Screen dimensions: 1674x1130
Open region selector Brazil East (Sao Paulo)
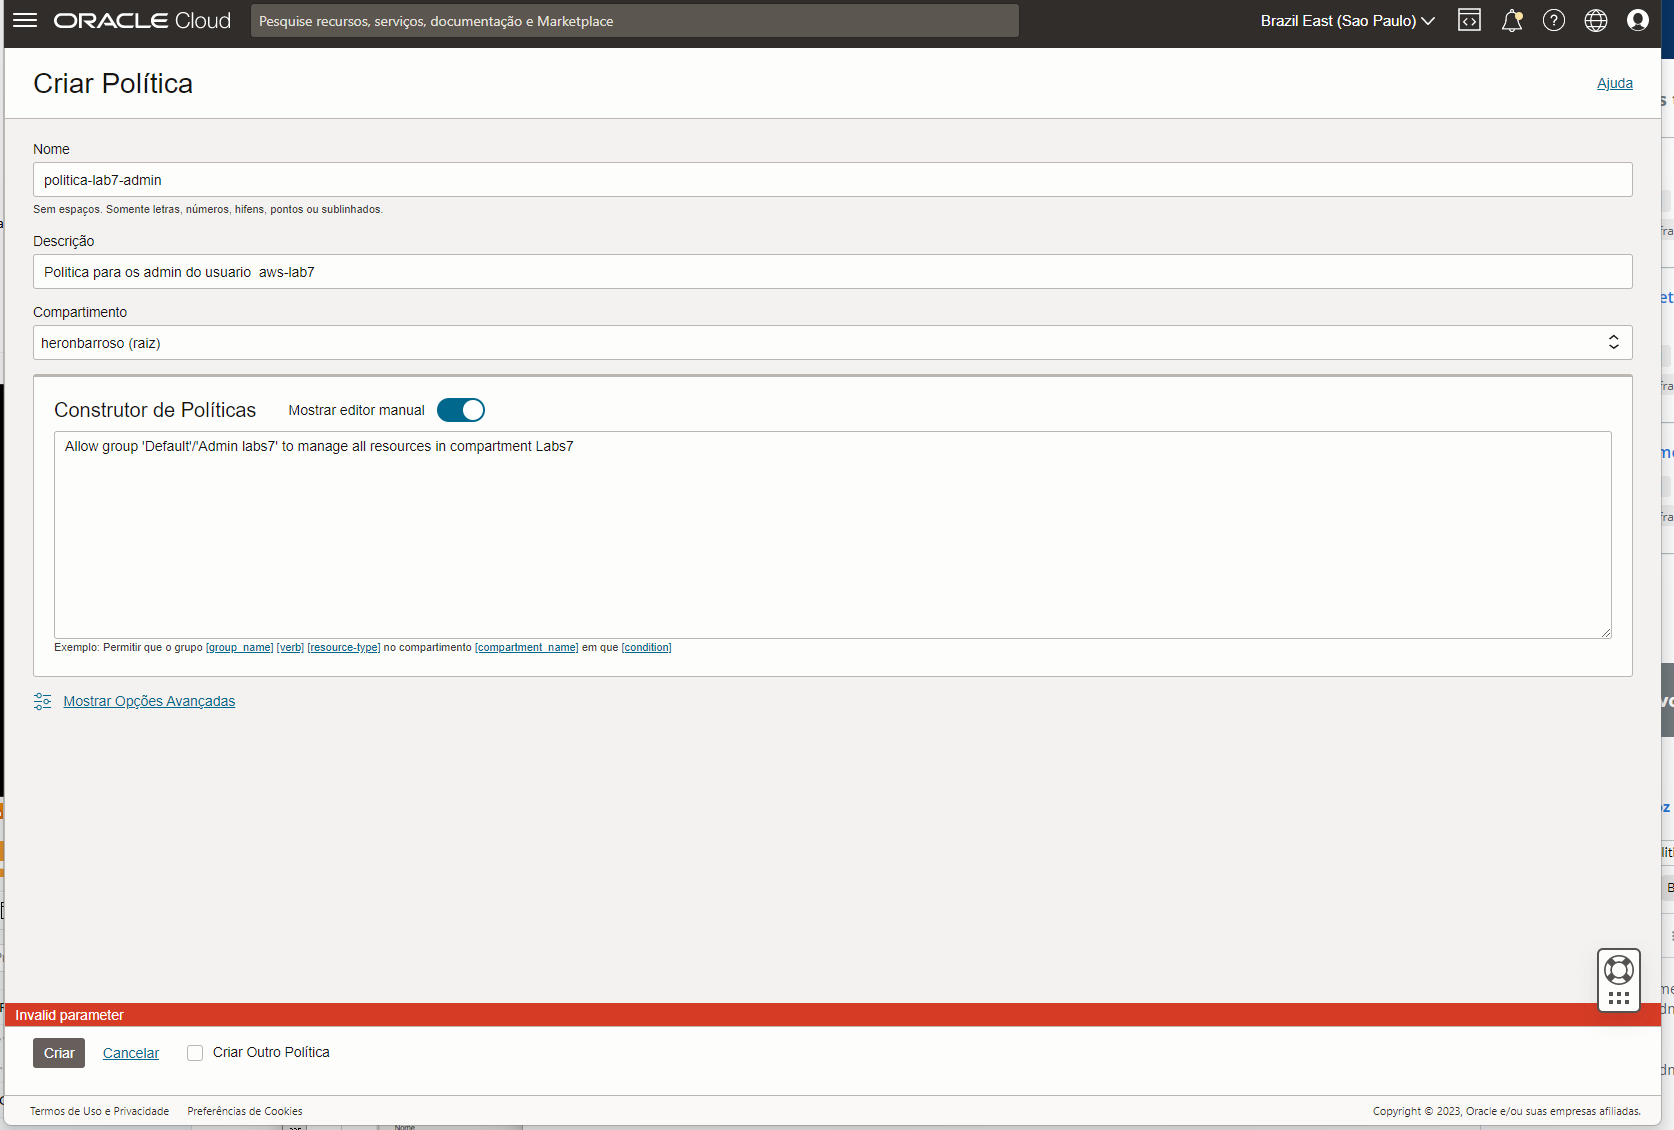coord(1347,20)
